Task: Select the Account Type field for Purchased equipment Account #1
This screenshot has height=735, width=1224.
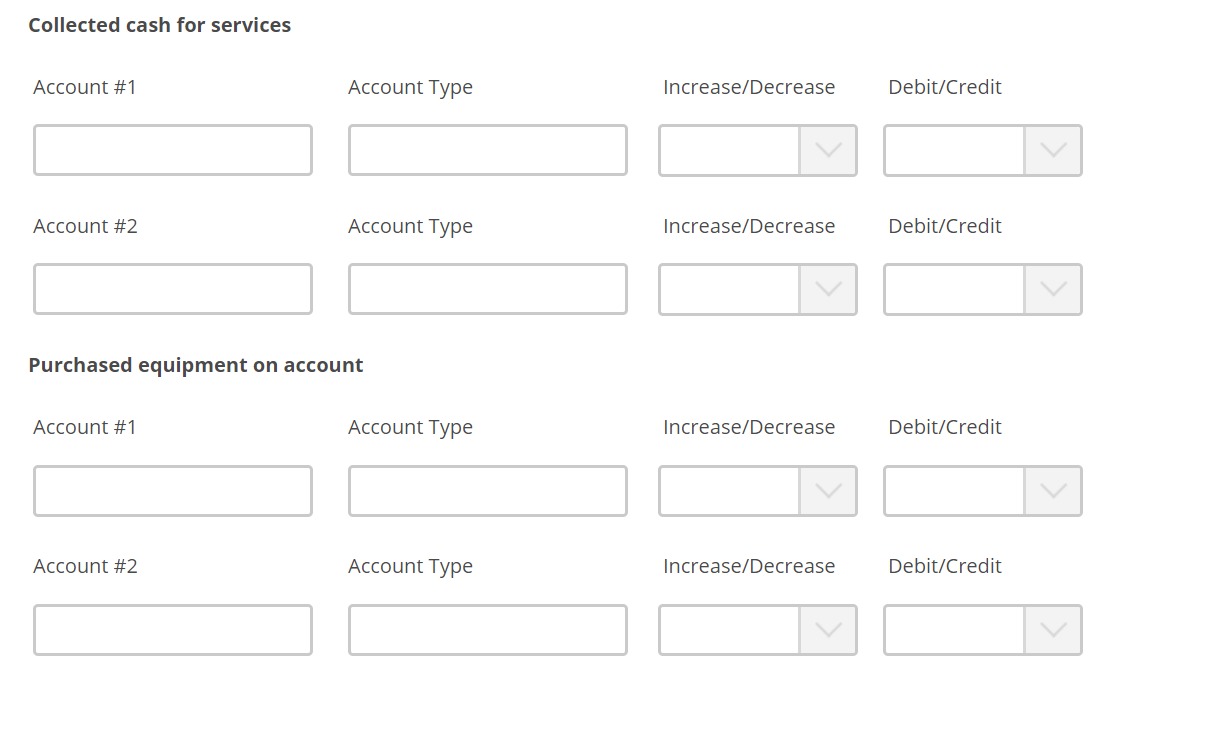Action: (x=487, y=490)
